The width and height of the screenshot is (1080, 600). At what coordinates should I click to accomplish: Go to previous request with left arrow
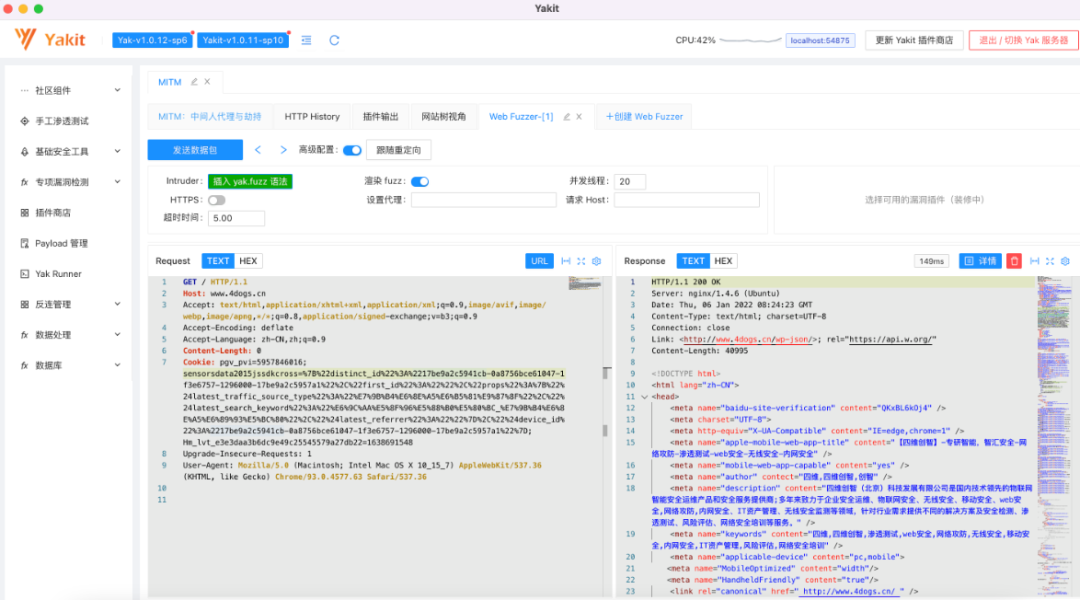point(258,149)
